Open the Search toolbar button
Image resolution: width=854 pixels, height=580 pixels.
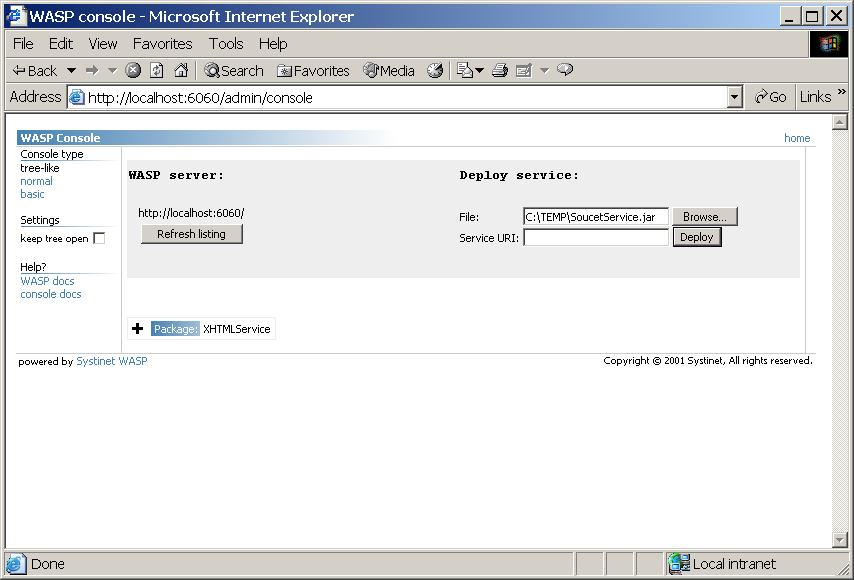(234, 71)
